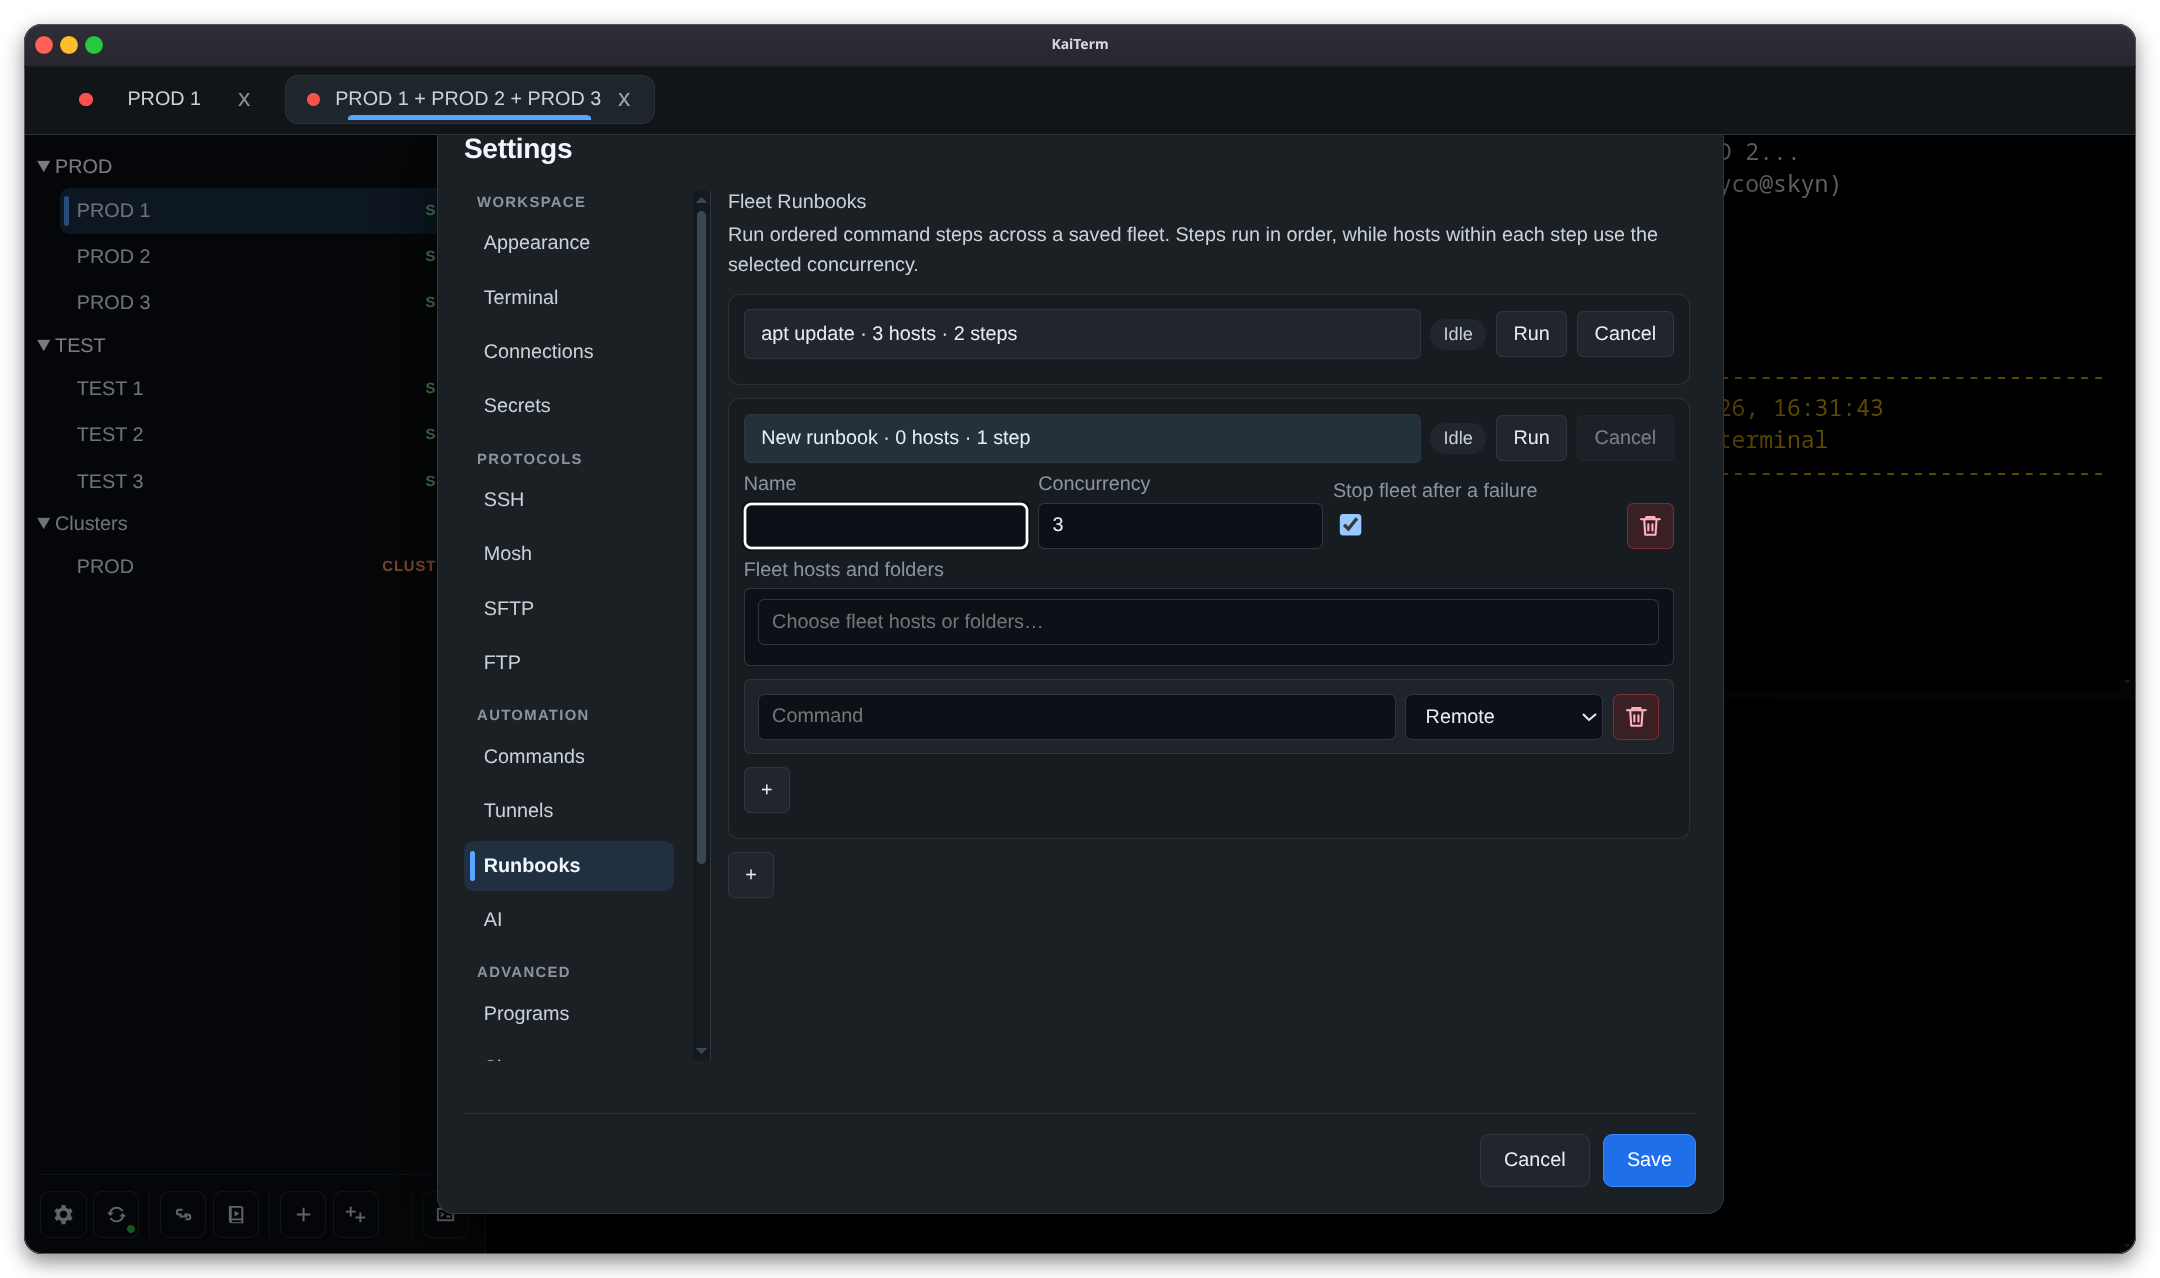Cancel the Settings dialog

[1534, 1160]
